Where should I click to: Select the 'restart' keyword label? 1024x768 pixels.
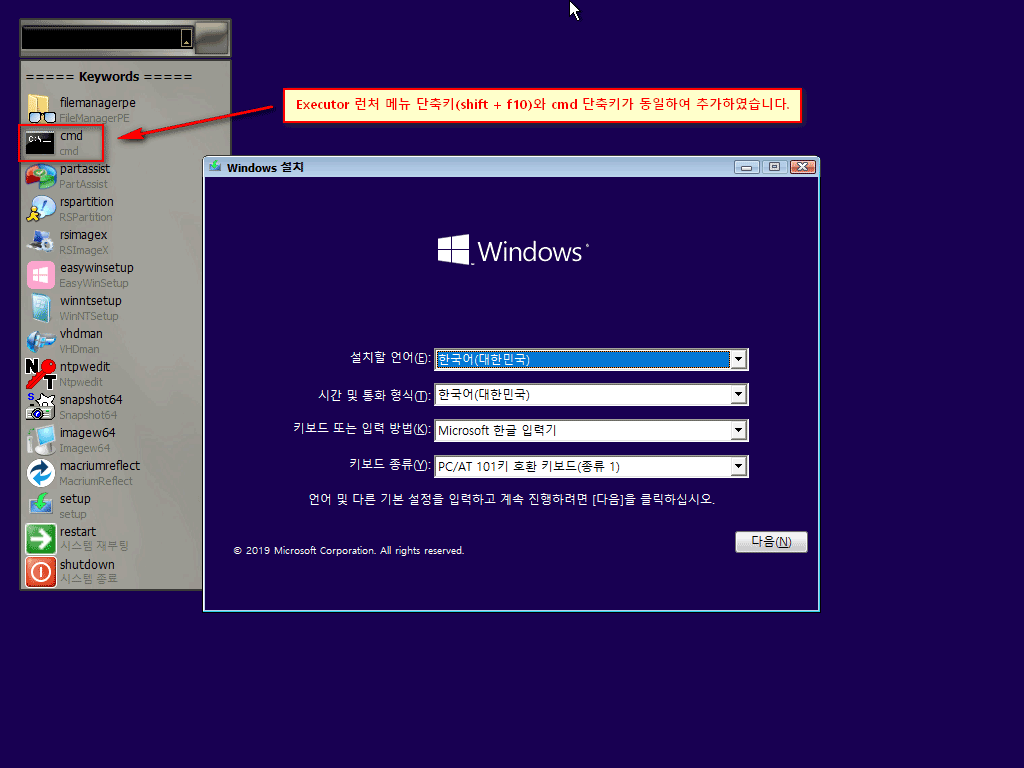[x=78, y=532]
